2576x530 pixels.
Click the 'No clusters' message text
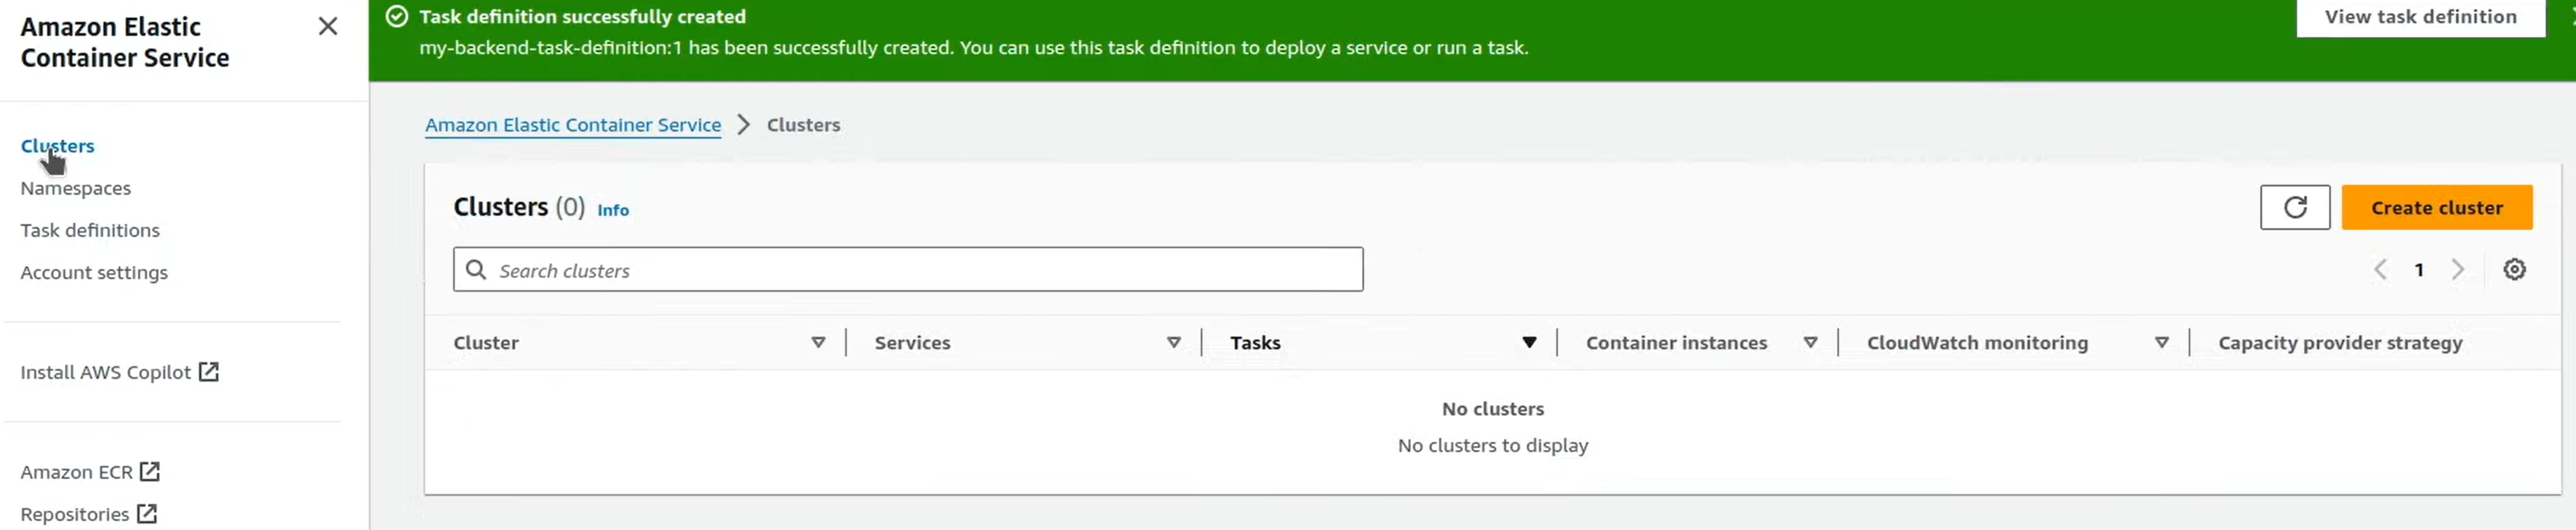[x=1492, y=409]
